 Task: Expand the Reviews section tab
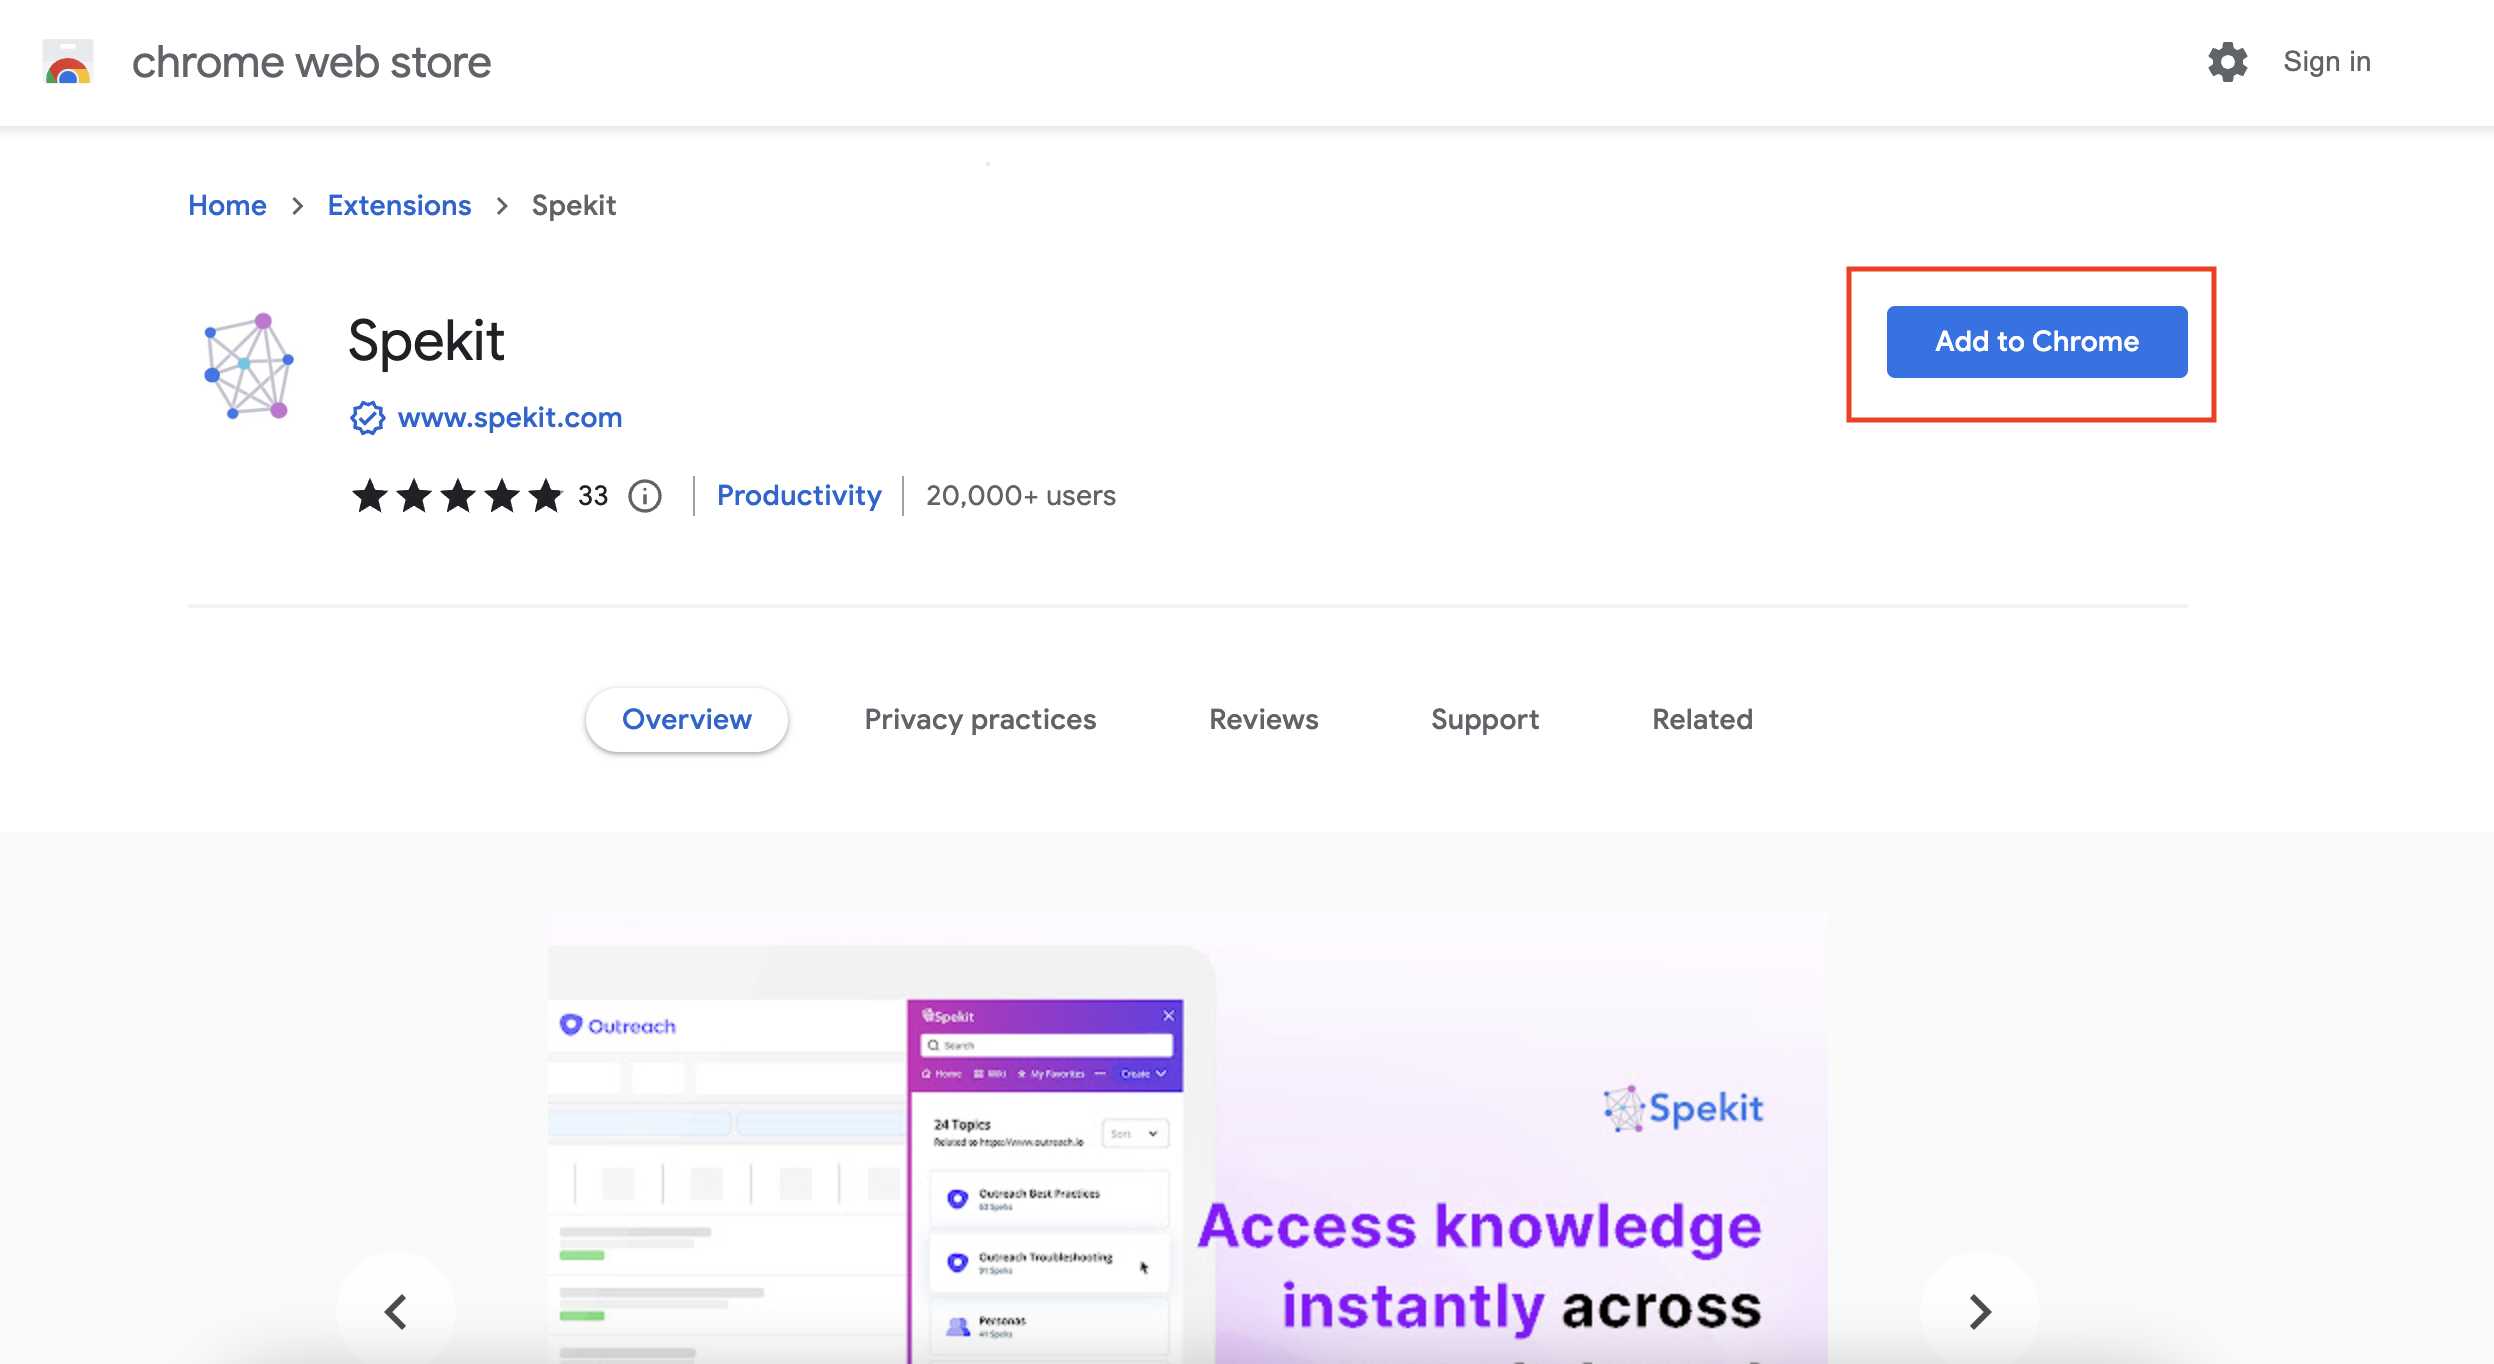(x=1263, y=719)
